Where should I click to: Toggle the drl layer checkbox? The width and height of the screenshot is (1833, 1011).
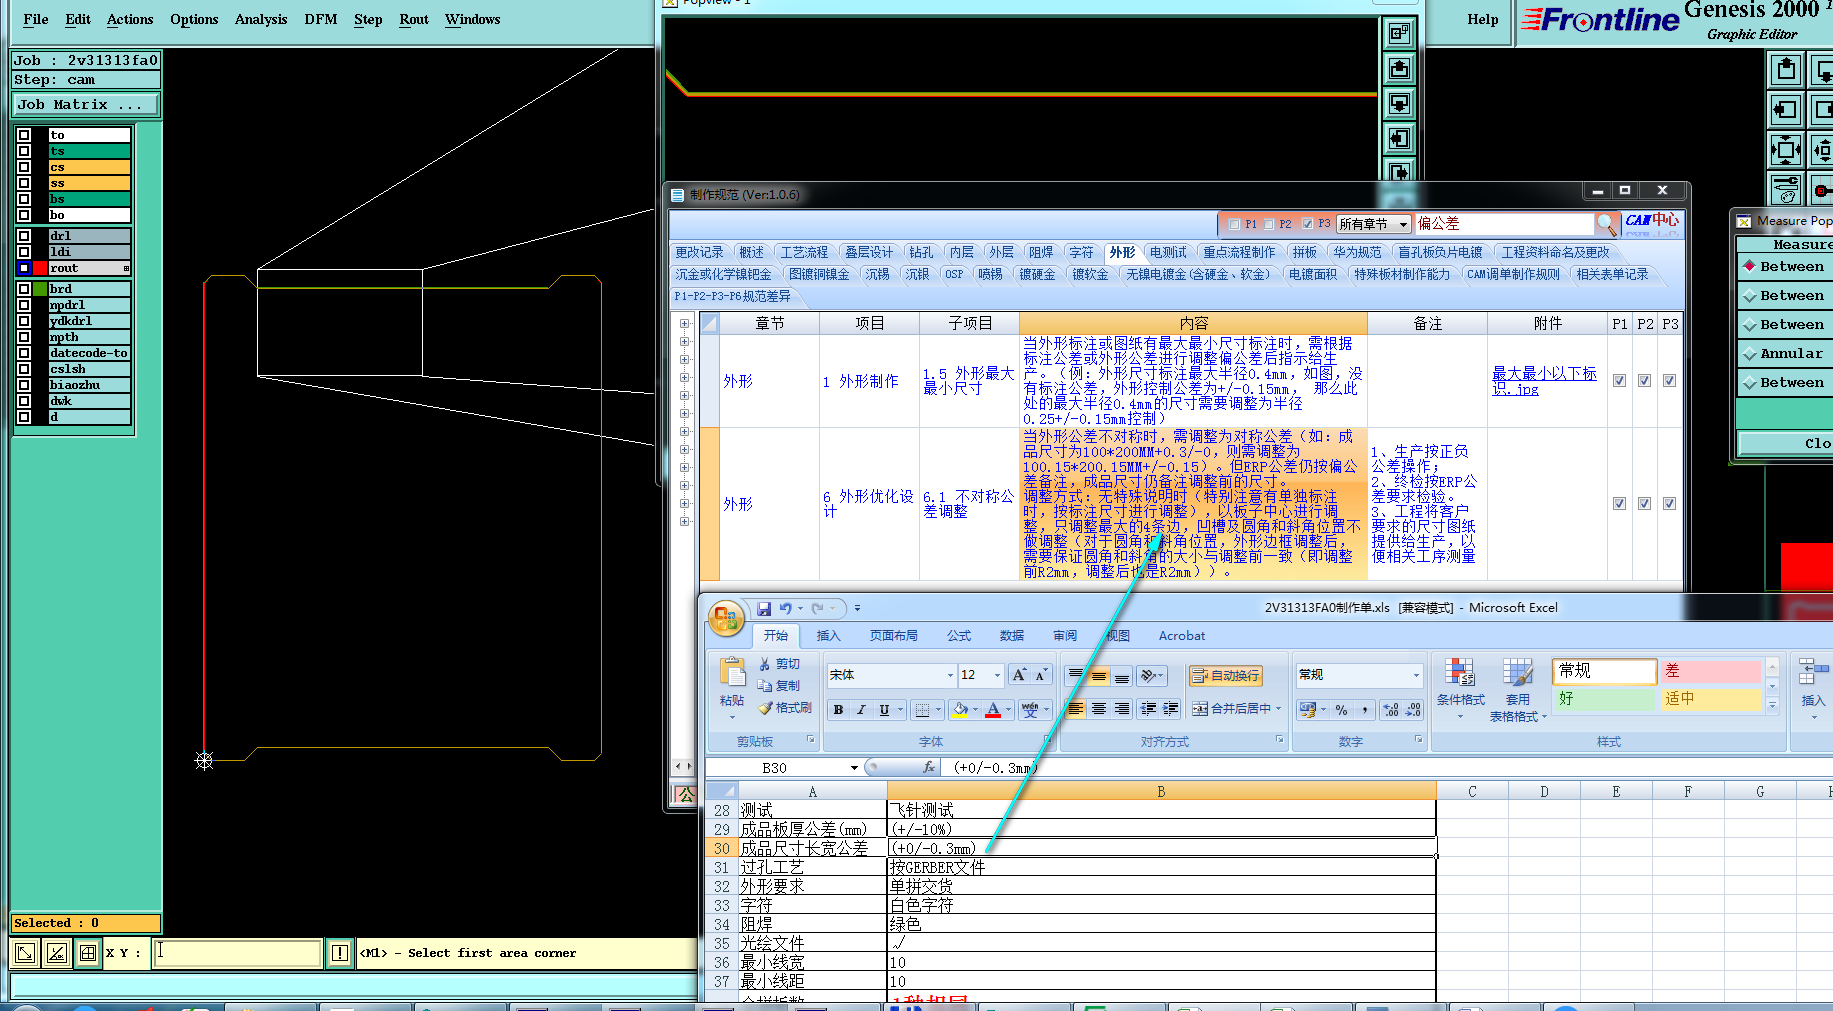point(24,236)
